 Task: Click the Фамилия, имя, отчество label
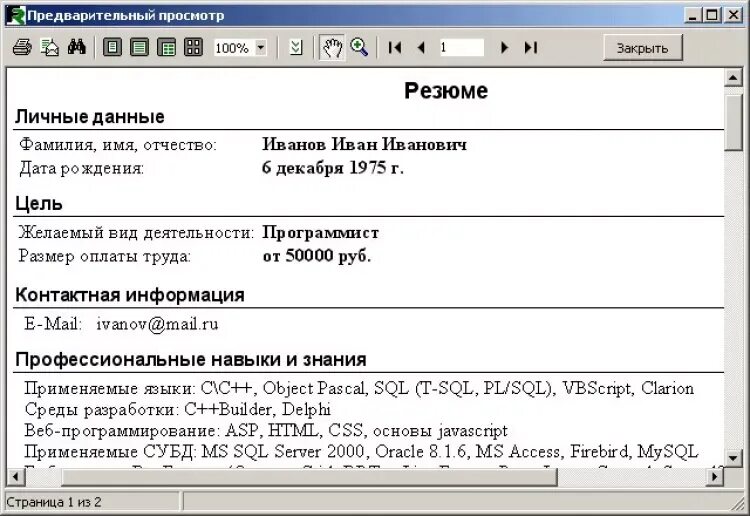118,144
